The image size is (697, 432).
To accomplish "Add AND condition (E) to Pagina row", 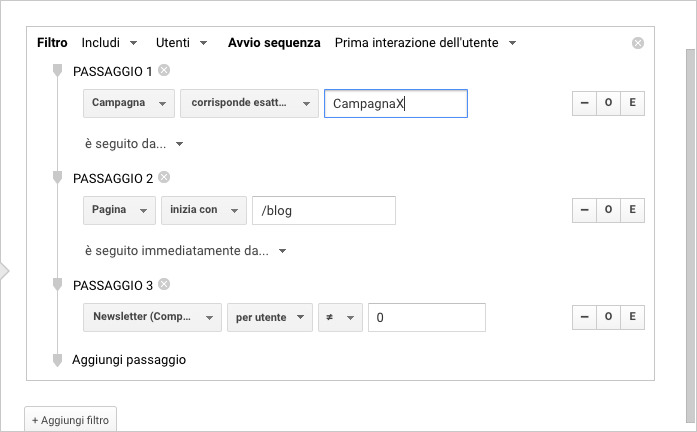I will [x=632, y=211].
